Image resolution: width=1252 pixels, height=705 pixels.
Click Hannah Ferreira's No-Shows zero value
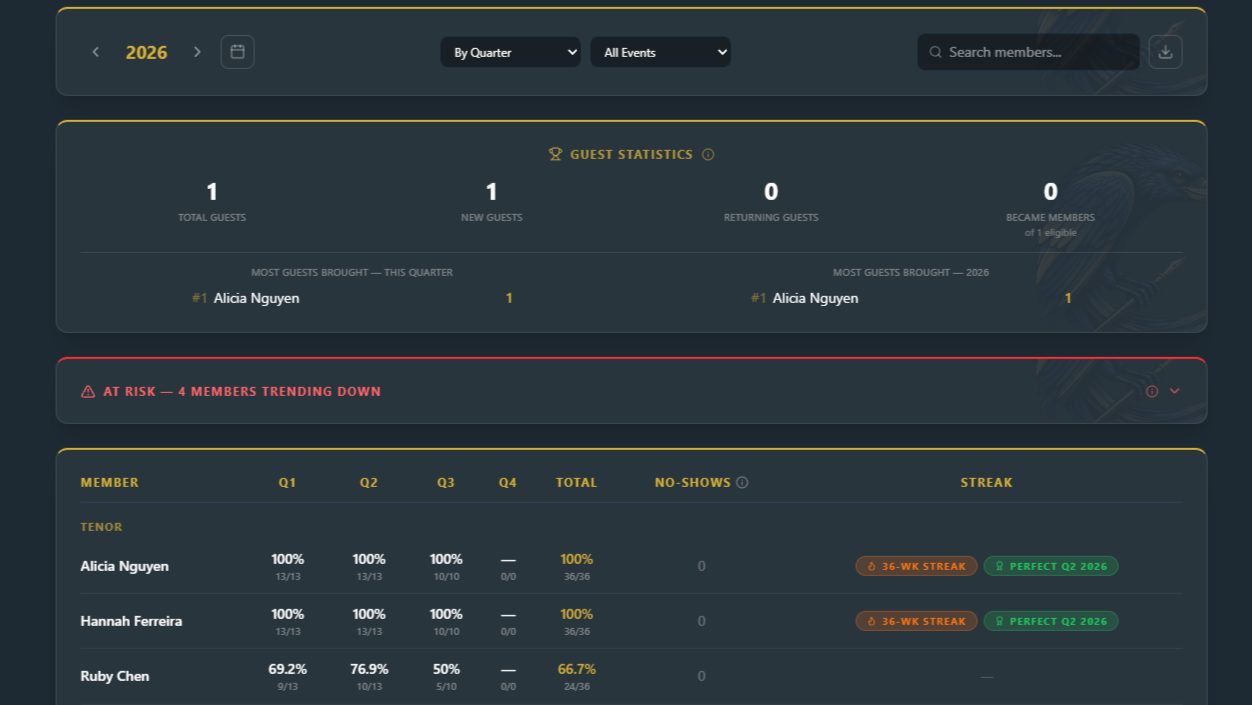[x=701, y=621]
